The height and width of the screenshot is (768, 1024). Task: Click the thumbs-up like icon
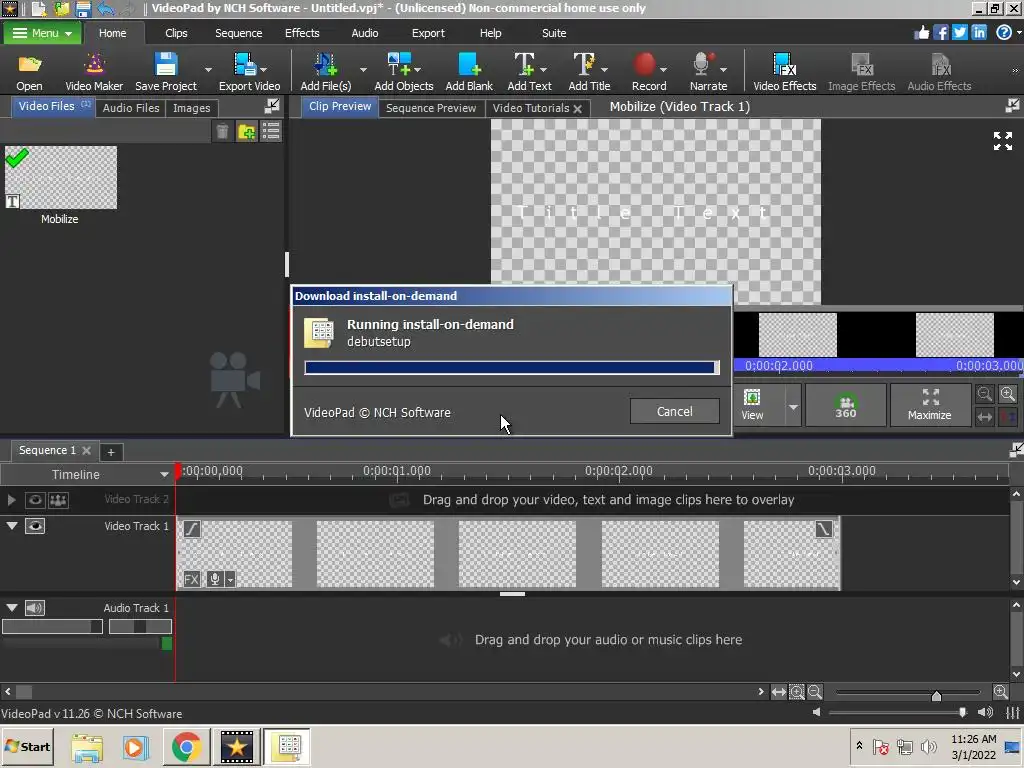[x=921, y=32]
